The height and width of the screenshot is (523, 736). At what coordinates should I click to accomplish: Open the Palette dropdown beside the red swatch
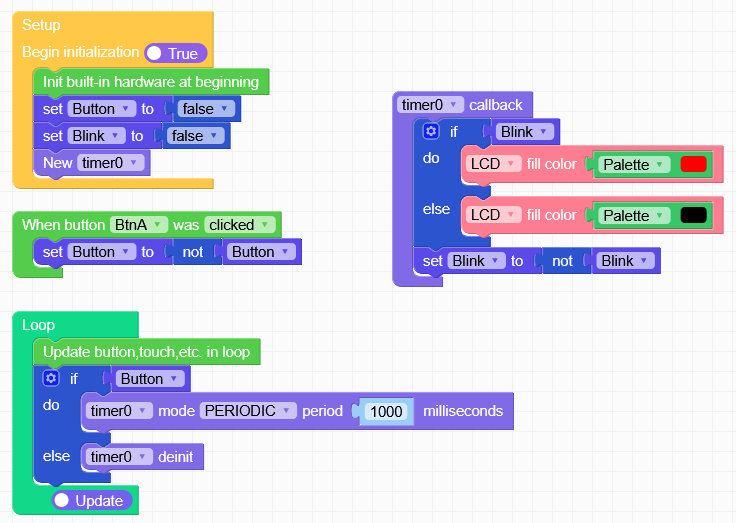pos(633,164)
